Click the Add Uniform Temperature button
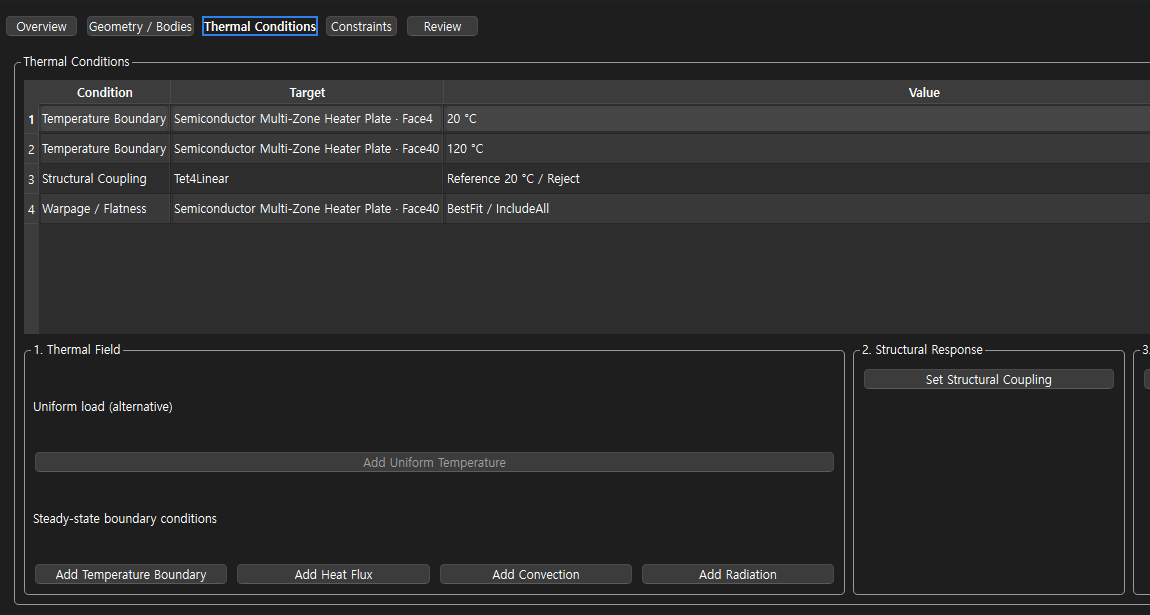 [x=434, y=462]
